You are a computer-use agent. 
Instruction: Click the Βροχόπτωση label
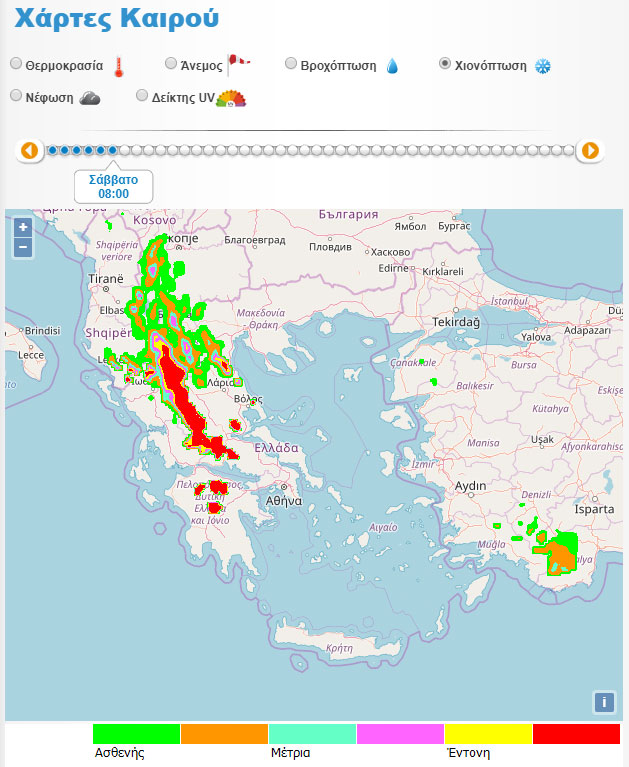(x=338, y=66)
